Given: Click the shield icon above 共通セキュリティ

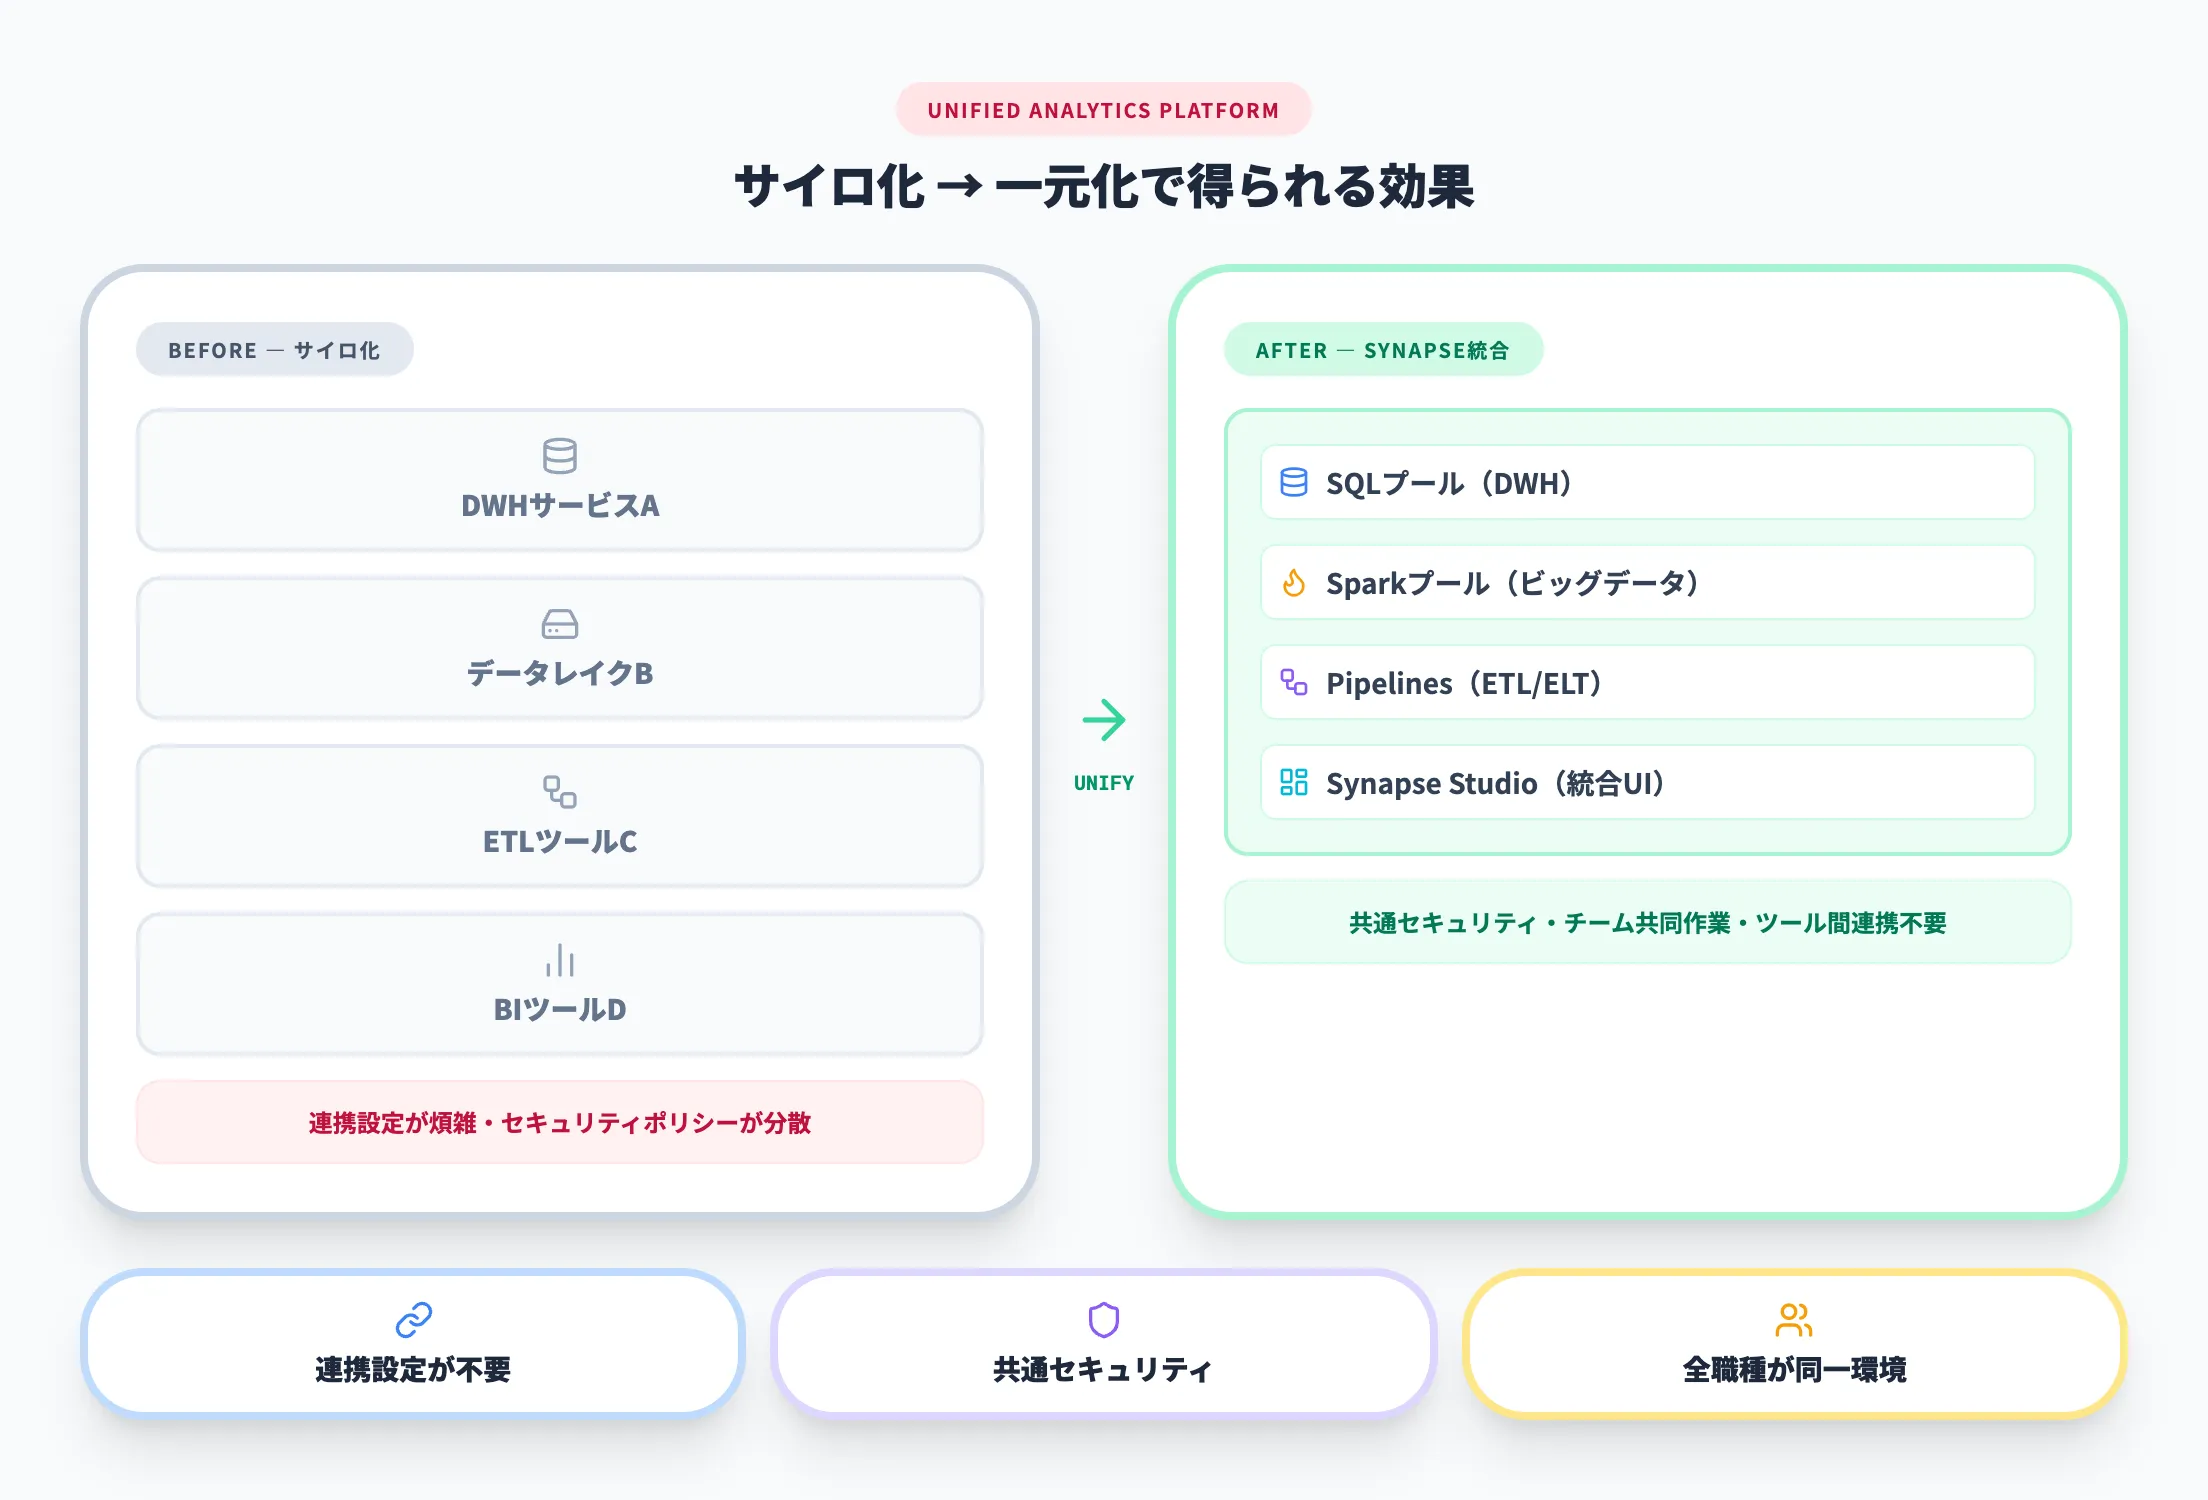Looking at the screenshot, I should [x=1104, y=1320].
